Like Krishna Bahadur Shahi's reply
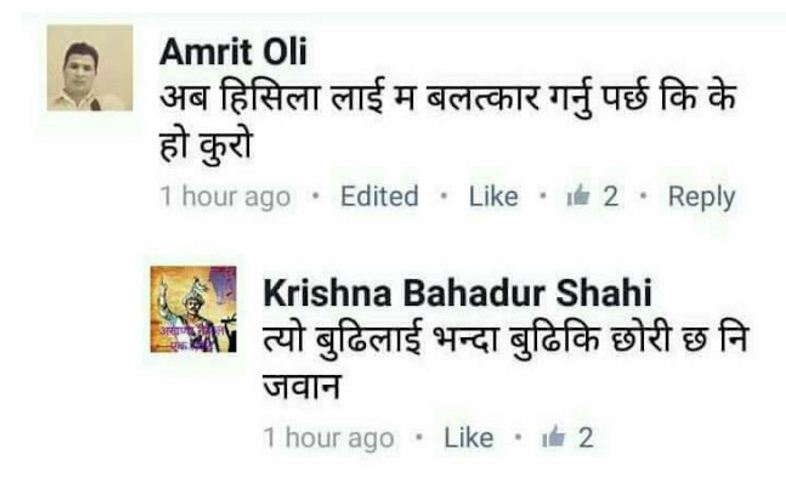The width and height of the screenshot is (786, 484). pos(469,438)
